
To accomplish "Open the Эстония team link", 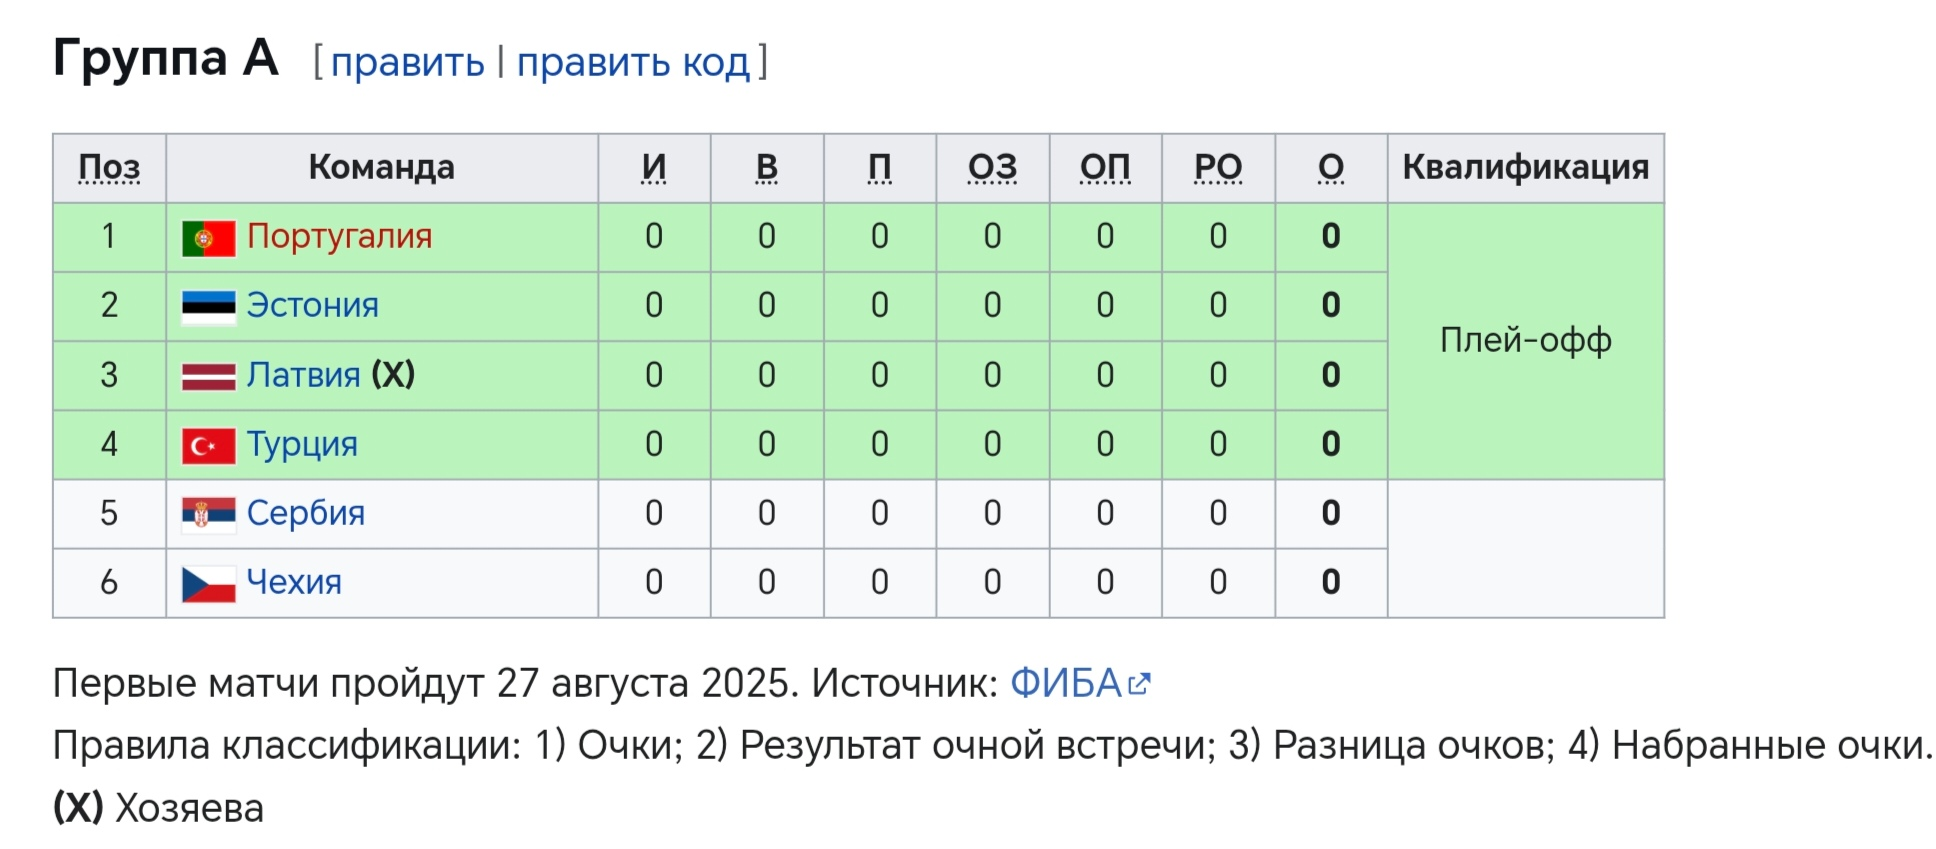I will tap(312, 305).
